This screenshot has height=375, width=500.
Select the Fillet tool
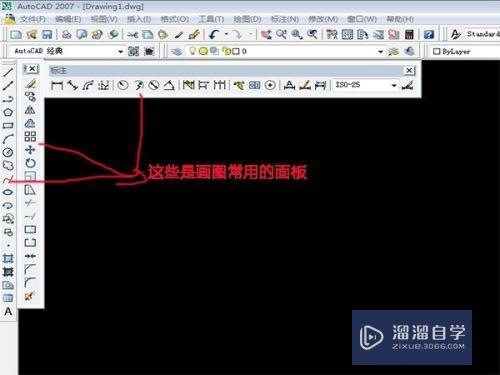(30, 282)
